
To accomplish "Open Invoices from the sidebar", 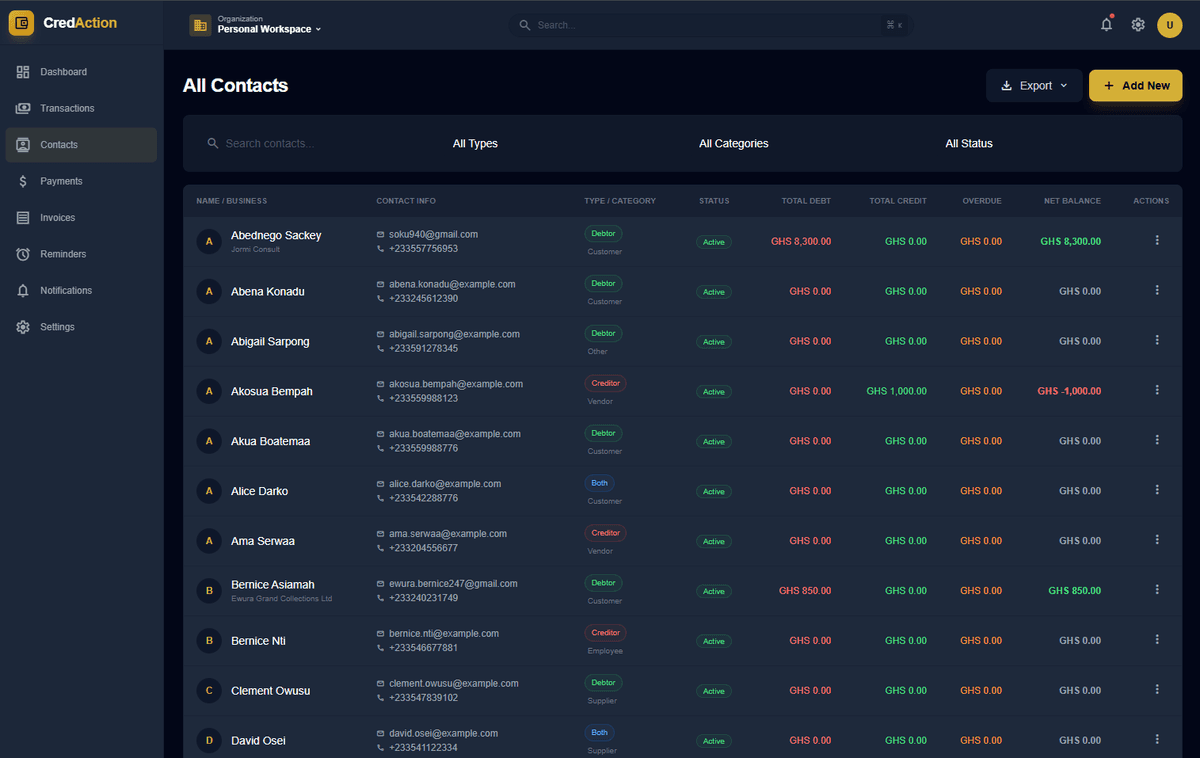I will pos(57,218).
